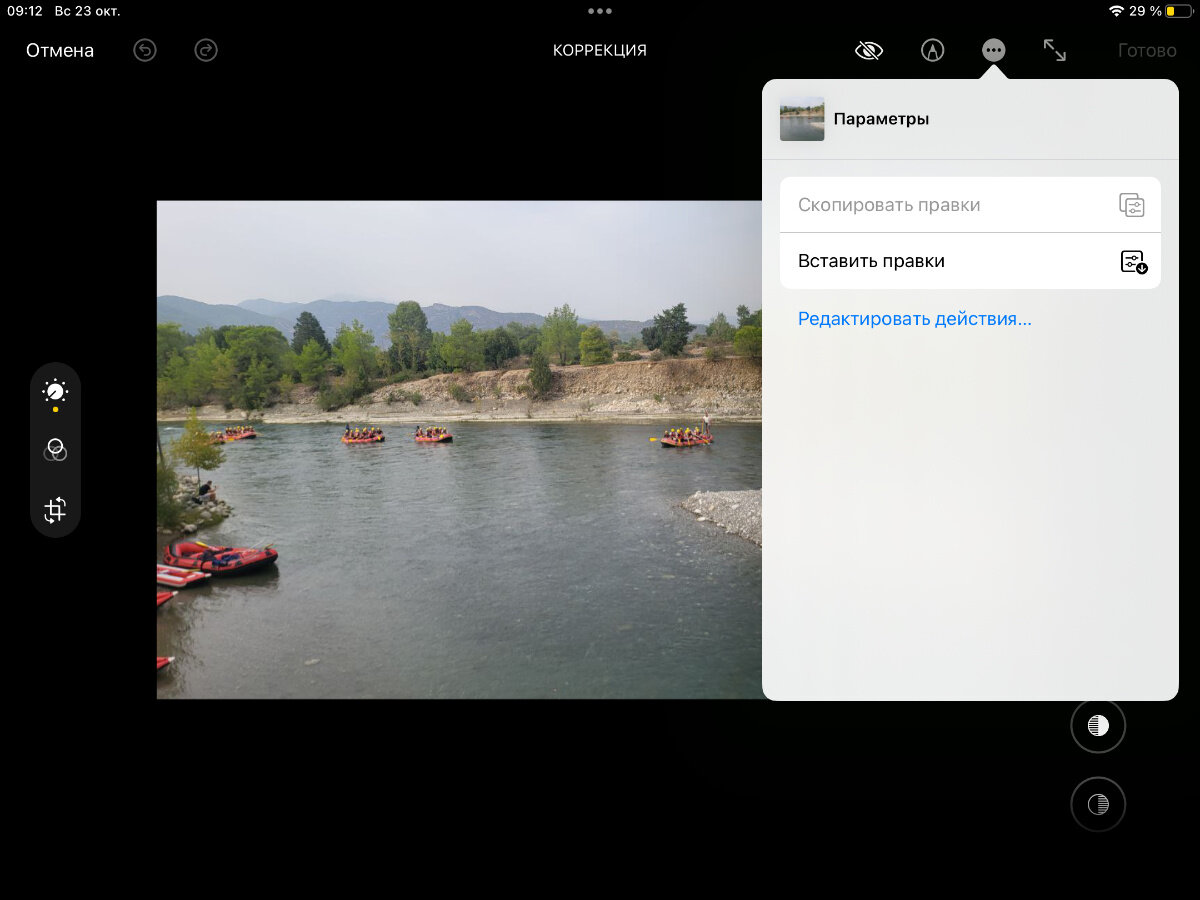Undo the last edit
The image size is (1200, 900).
pos(145,50)
